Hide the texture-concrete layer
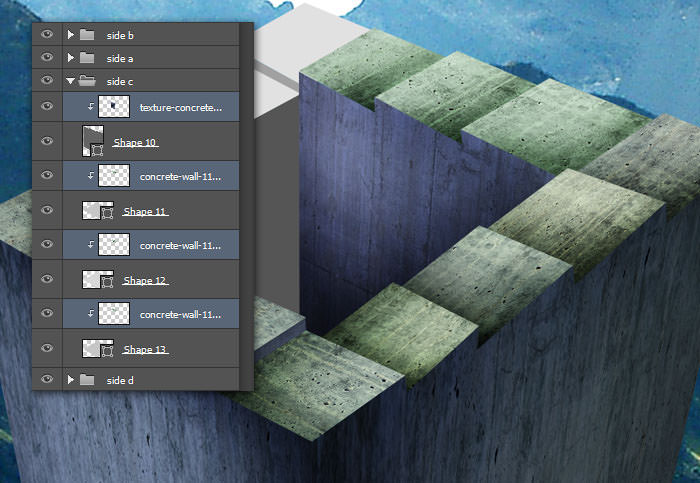This screenshot has height=483, width=700. [47, 106]
